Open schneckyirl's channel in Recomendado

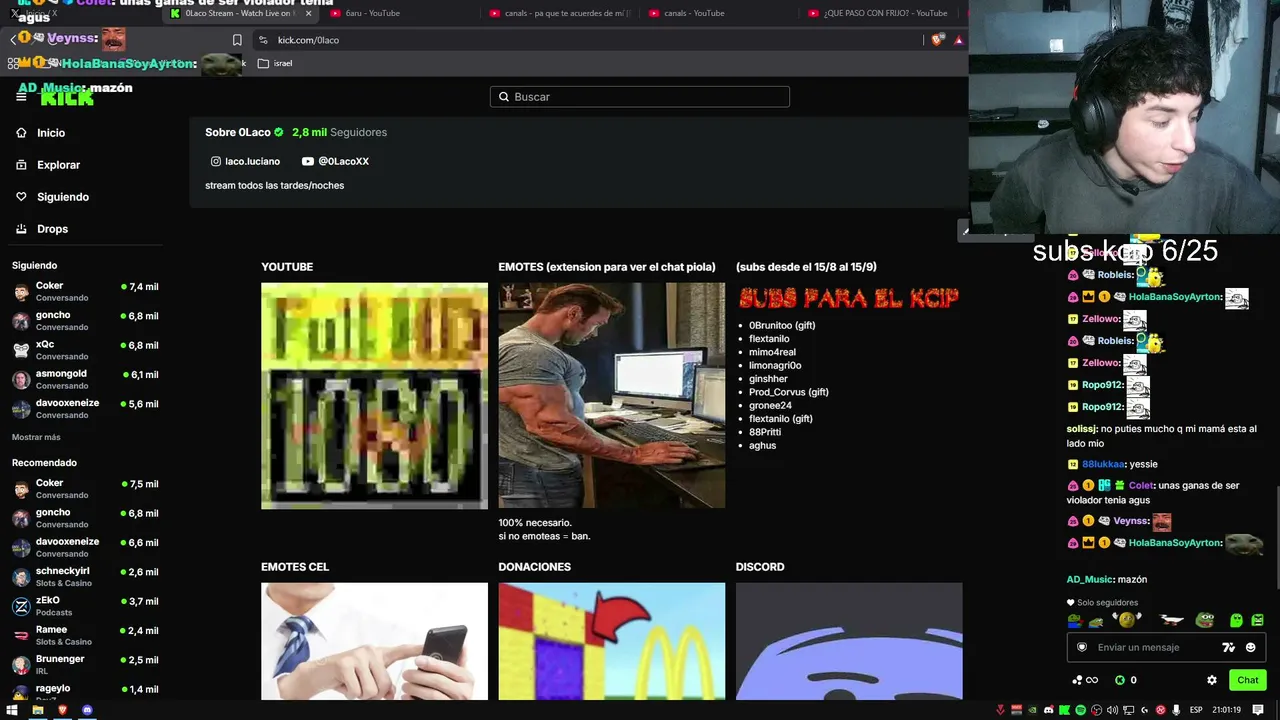85,577
